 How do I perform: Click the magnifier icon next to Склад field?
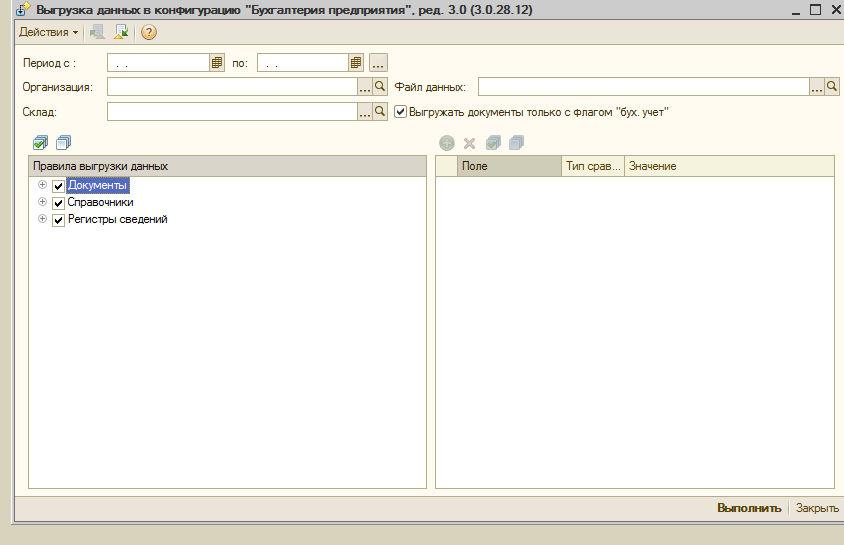pyautogui.click(x=380, y=112)
